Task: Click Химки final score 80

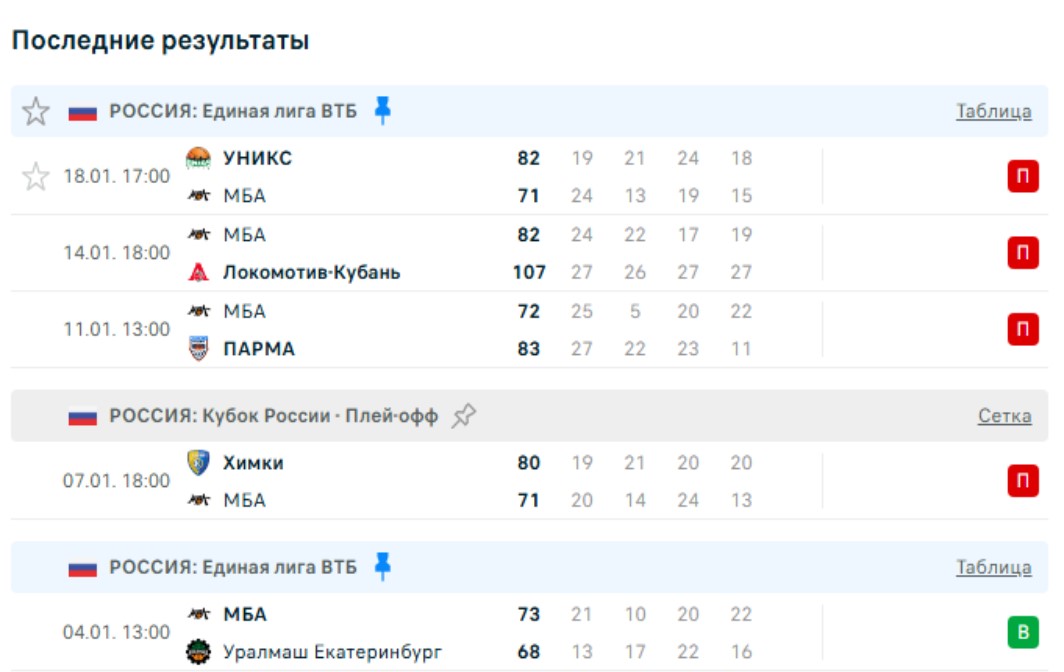Action: click(529, 463)
